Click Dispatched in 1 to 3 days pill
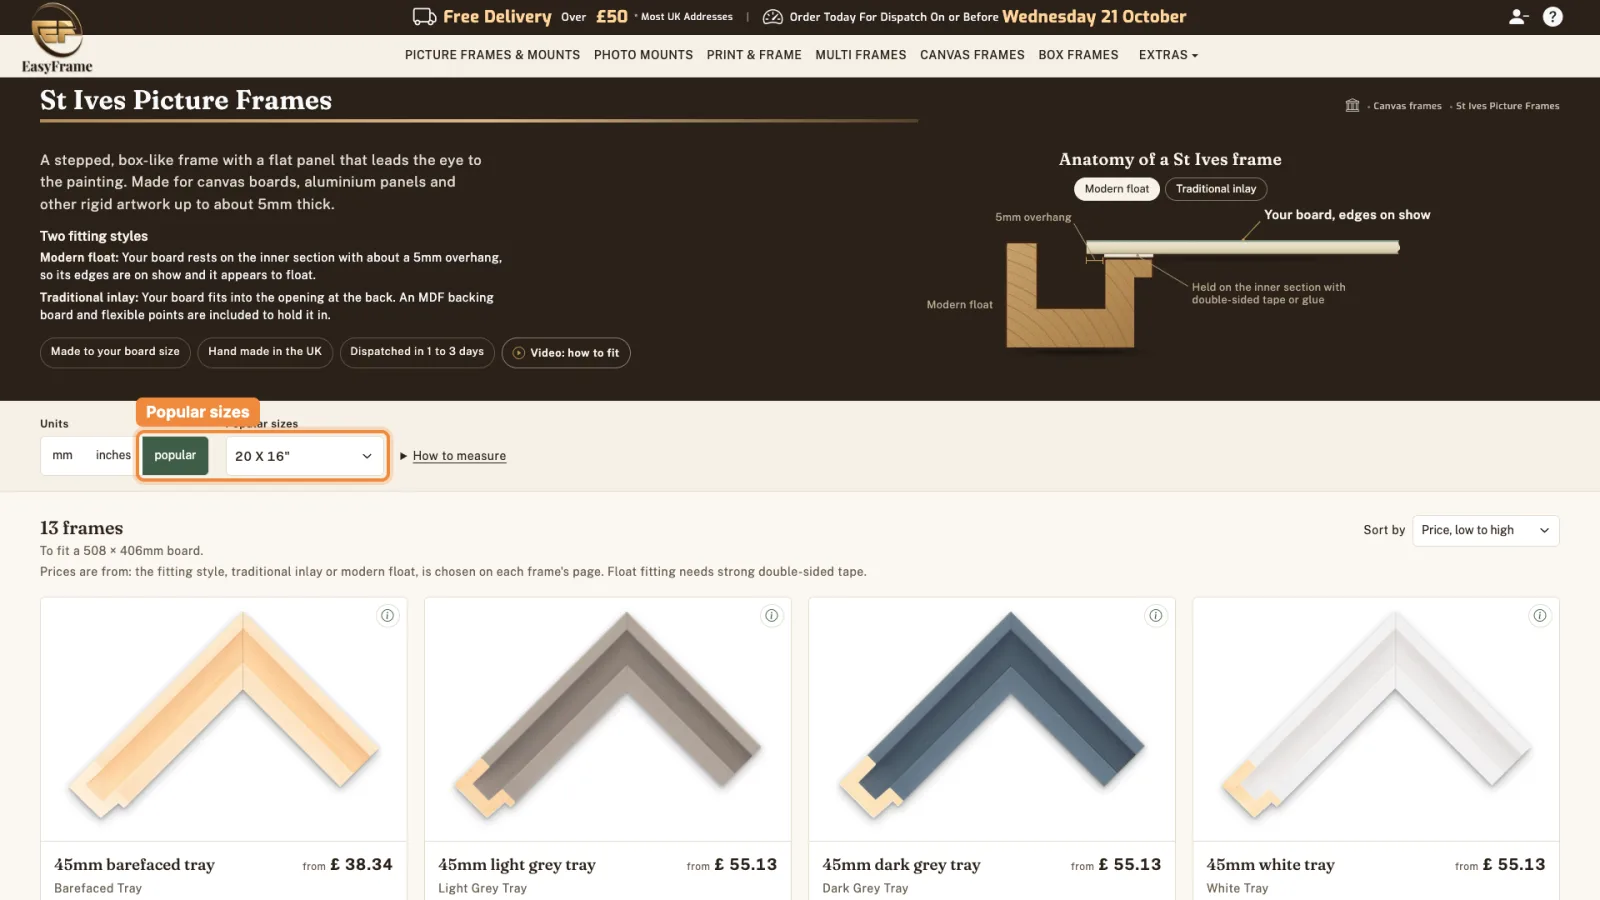The width and height of the screenshot is (1600, 900). coord(417,352)
